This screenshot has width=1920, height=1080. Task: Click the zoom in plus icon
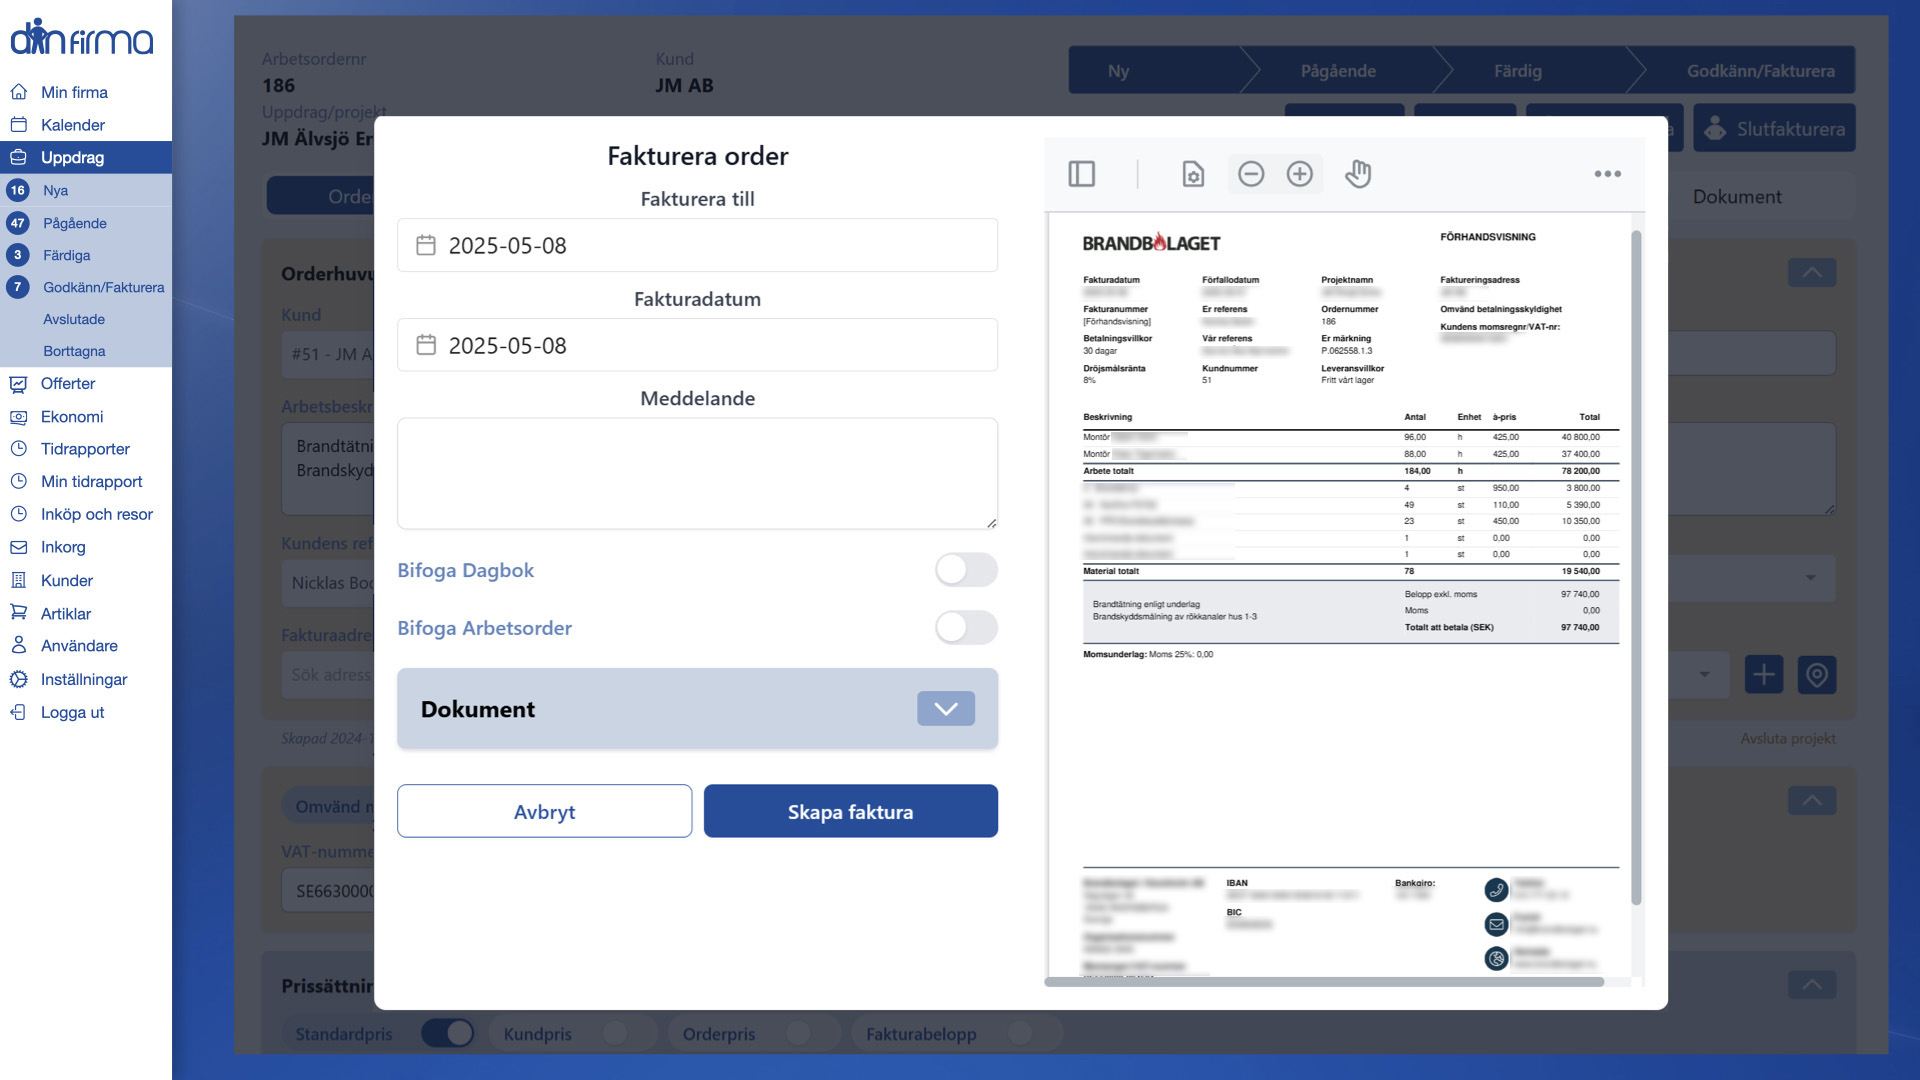pos(1299,174)
